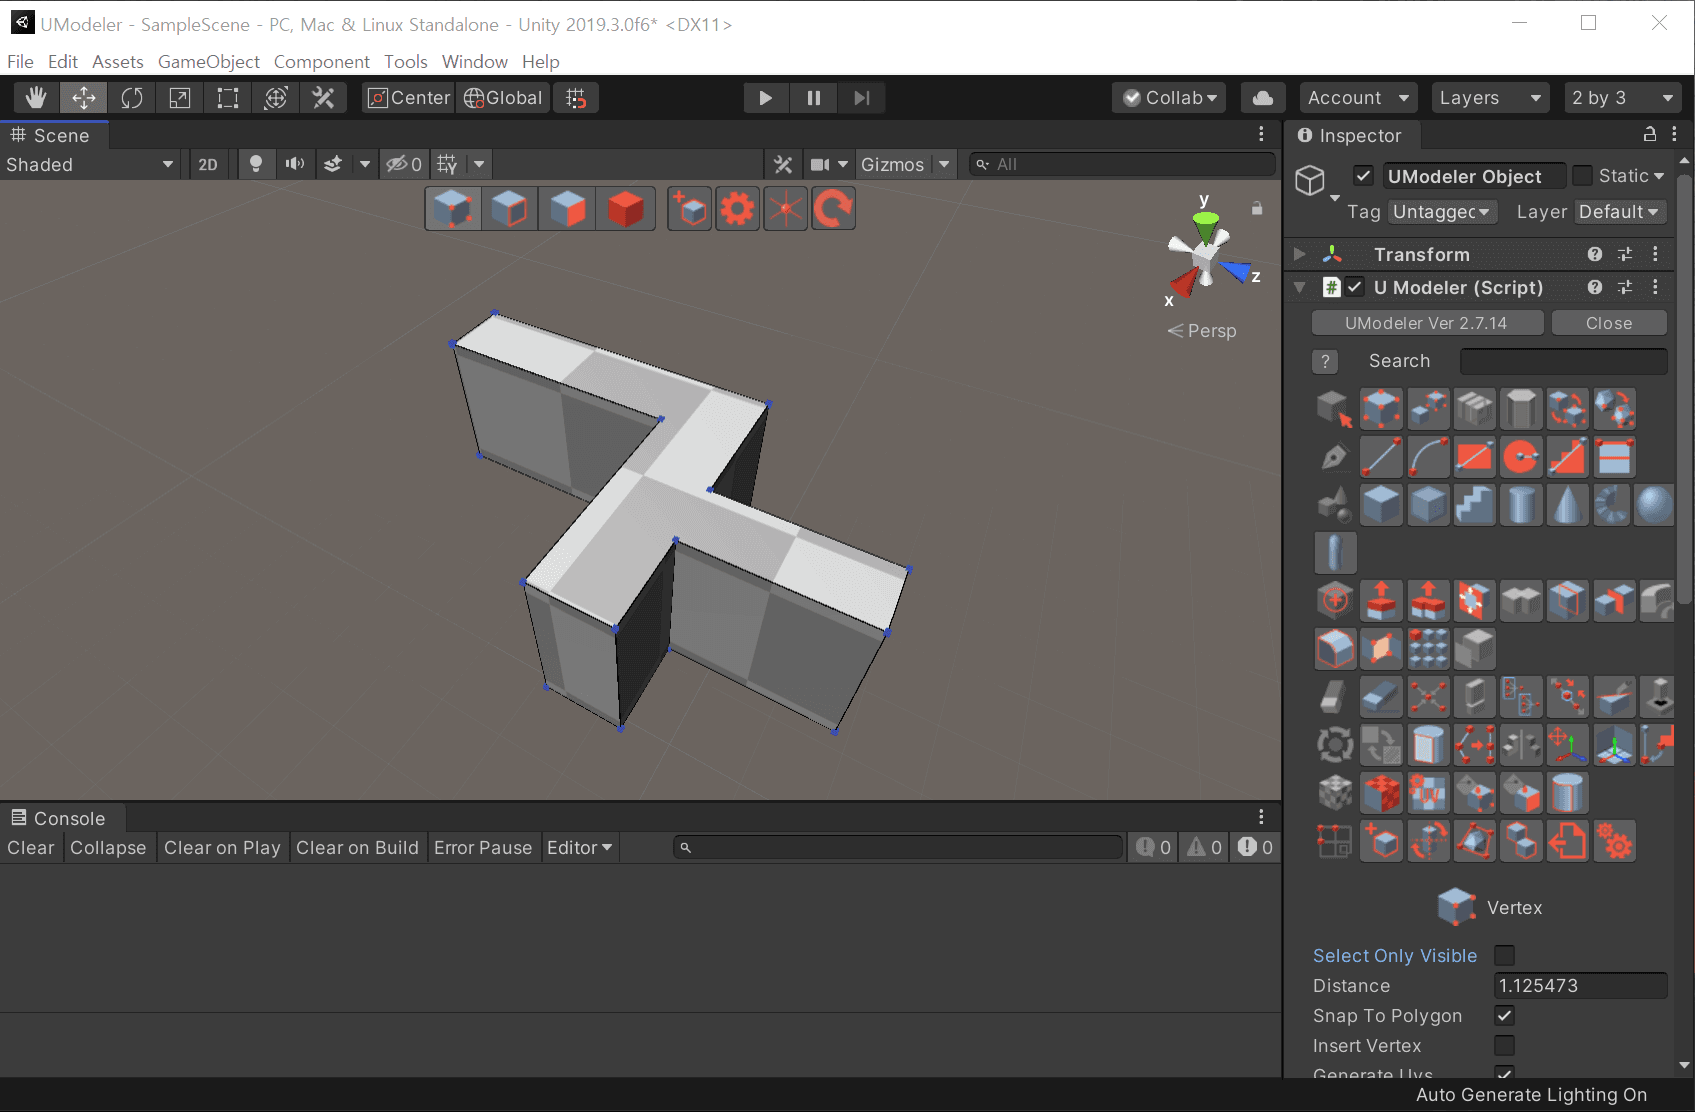Select the UModeler Arc drawing tool
The image size is (1695, 1112).
1428,457
